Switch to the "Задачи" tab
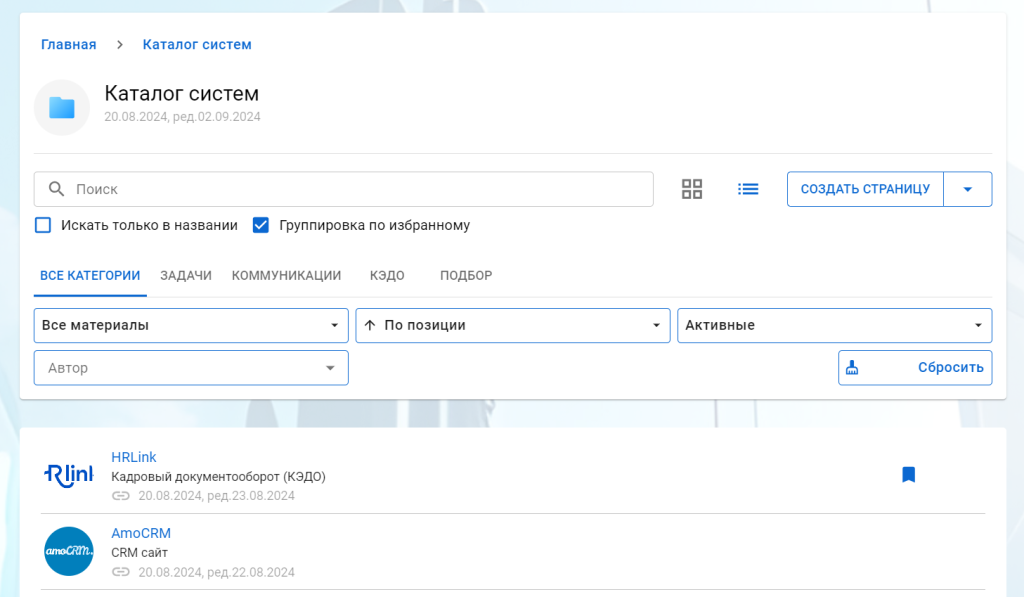 [186, 276]
